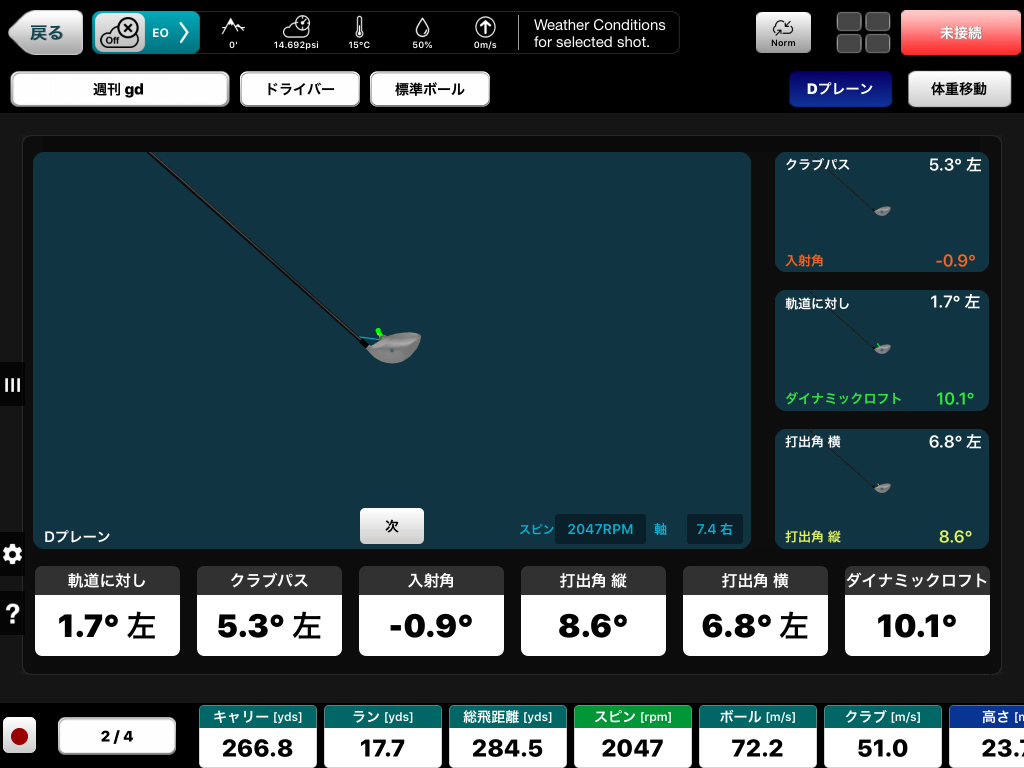Switch to the Dプレーン tab
This screenshot has width=1024, height=768.
[840, 89]
